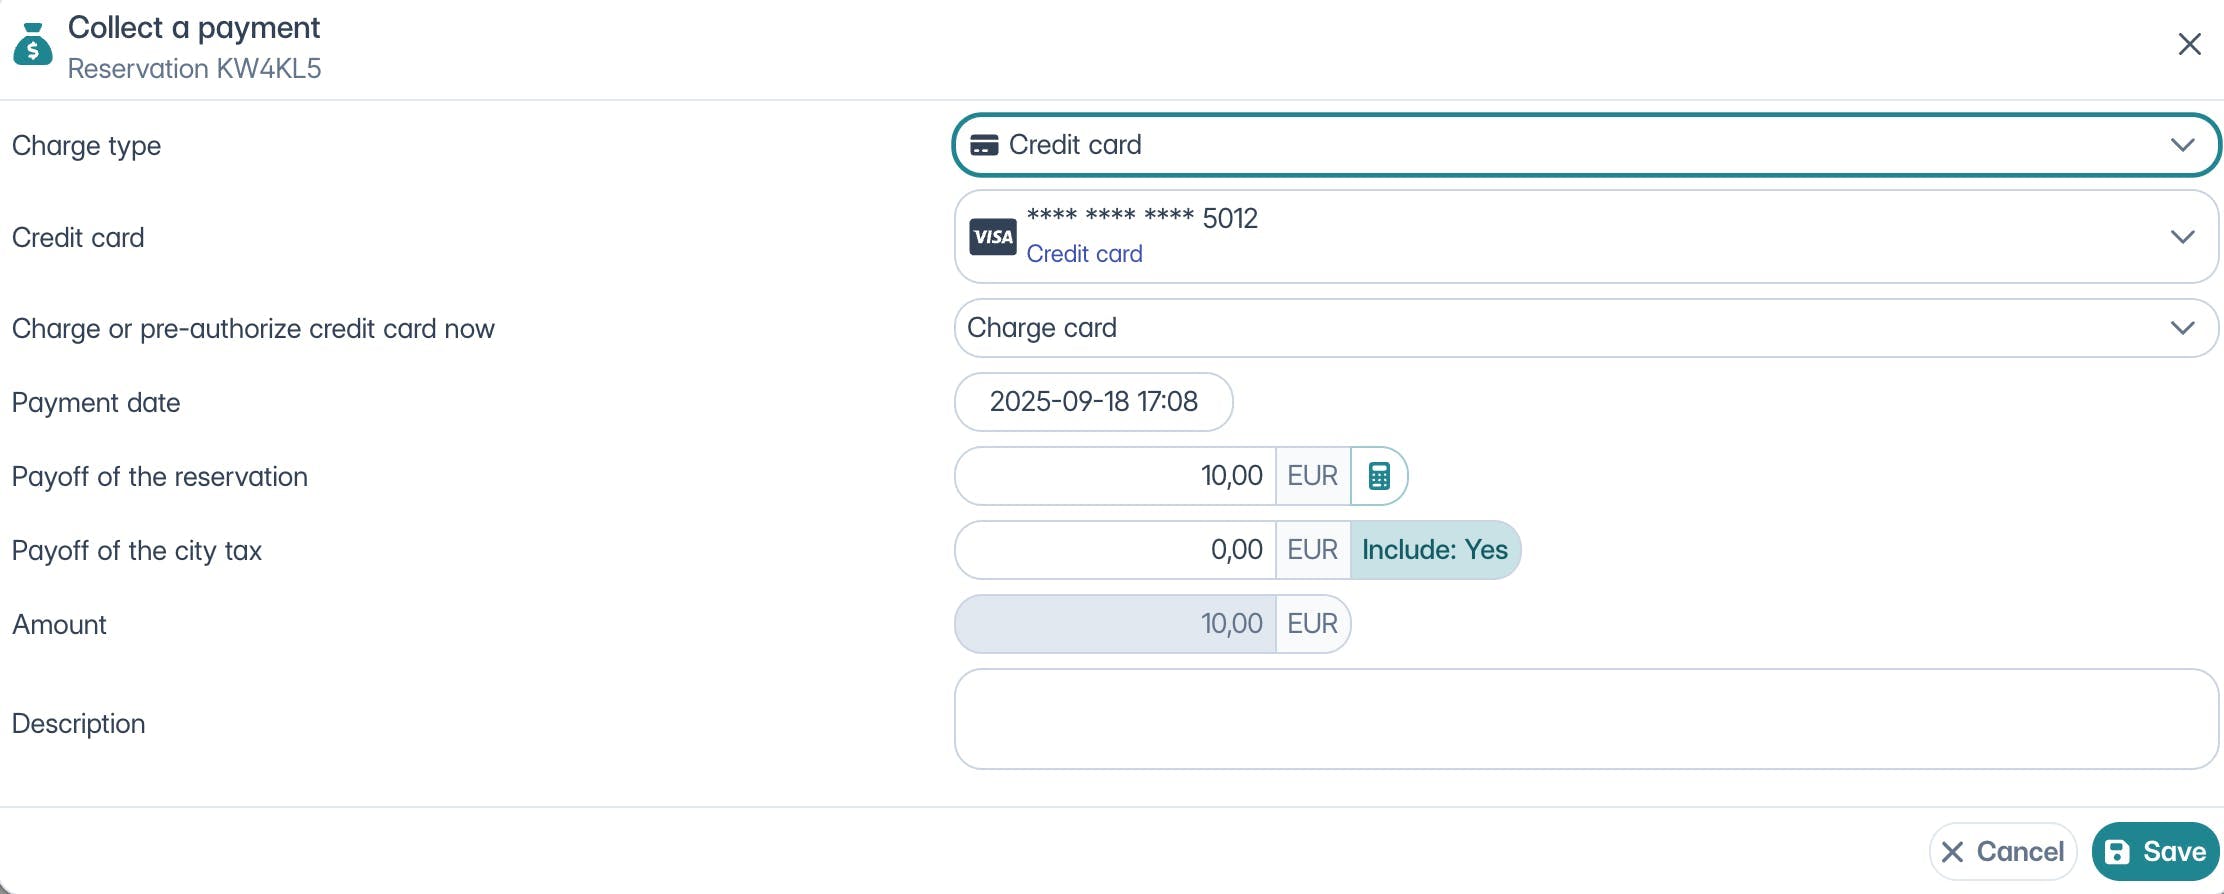2224x894 pixels.
Task: Click the floppy disk icon on Save
Action: pos(2117,852)
